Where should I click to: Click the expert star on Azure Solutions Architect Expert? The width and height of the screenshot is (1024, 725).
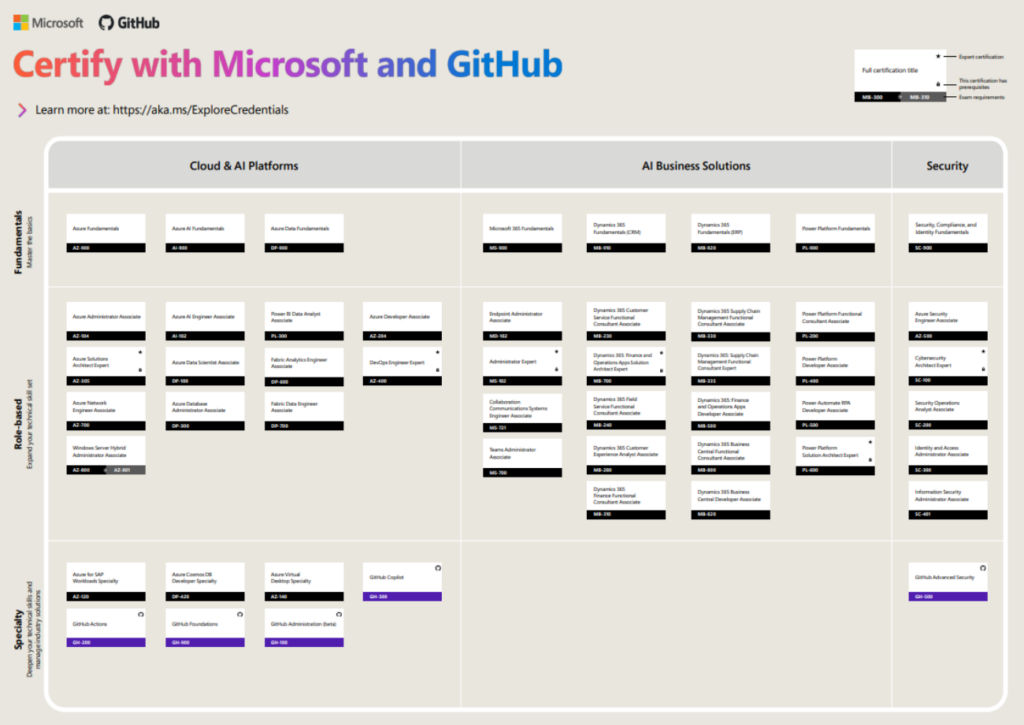(139, 352)
